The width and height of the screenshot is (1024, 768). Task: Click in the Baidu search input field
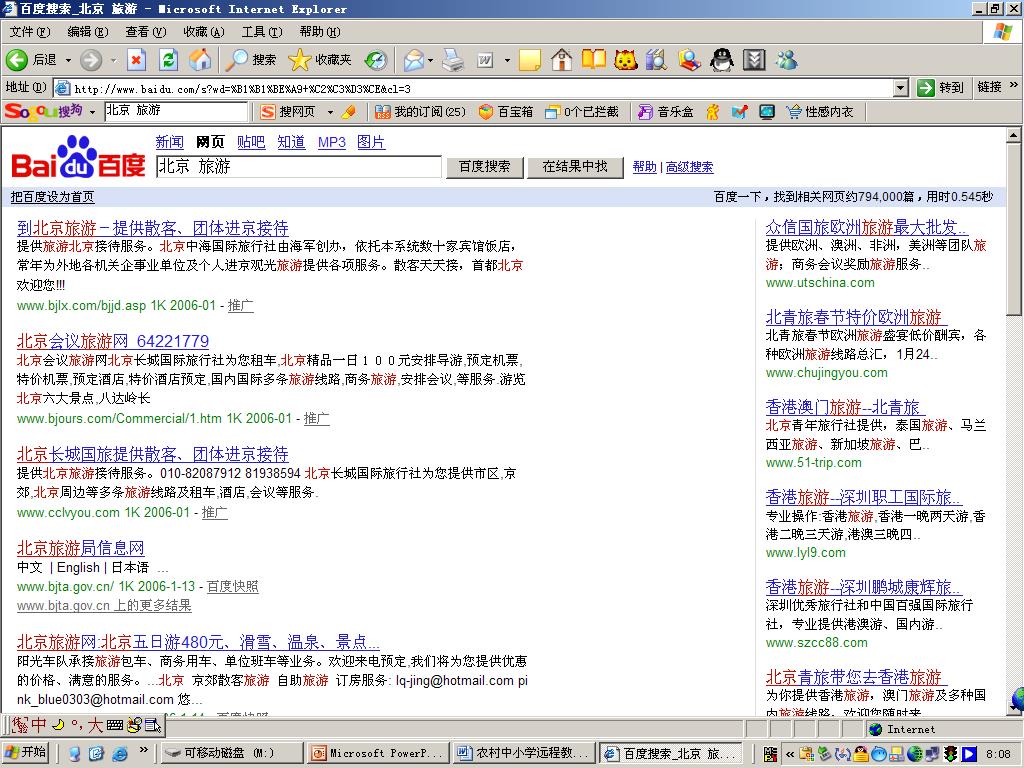[298, 167]
